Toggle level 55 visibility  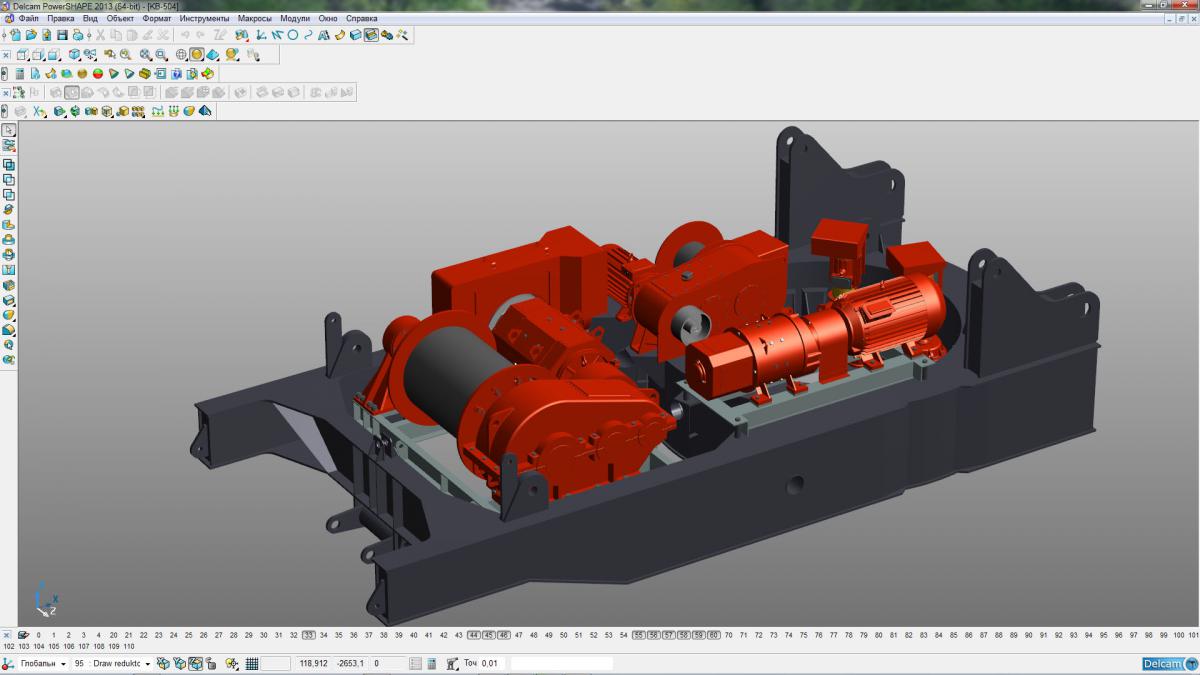tap(639, 635)
